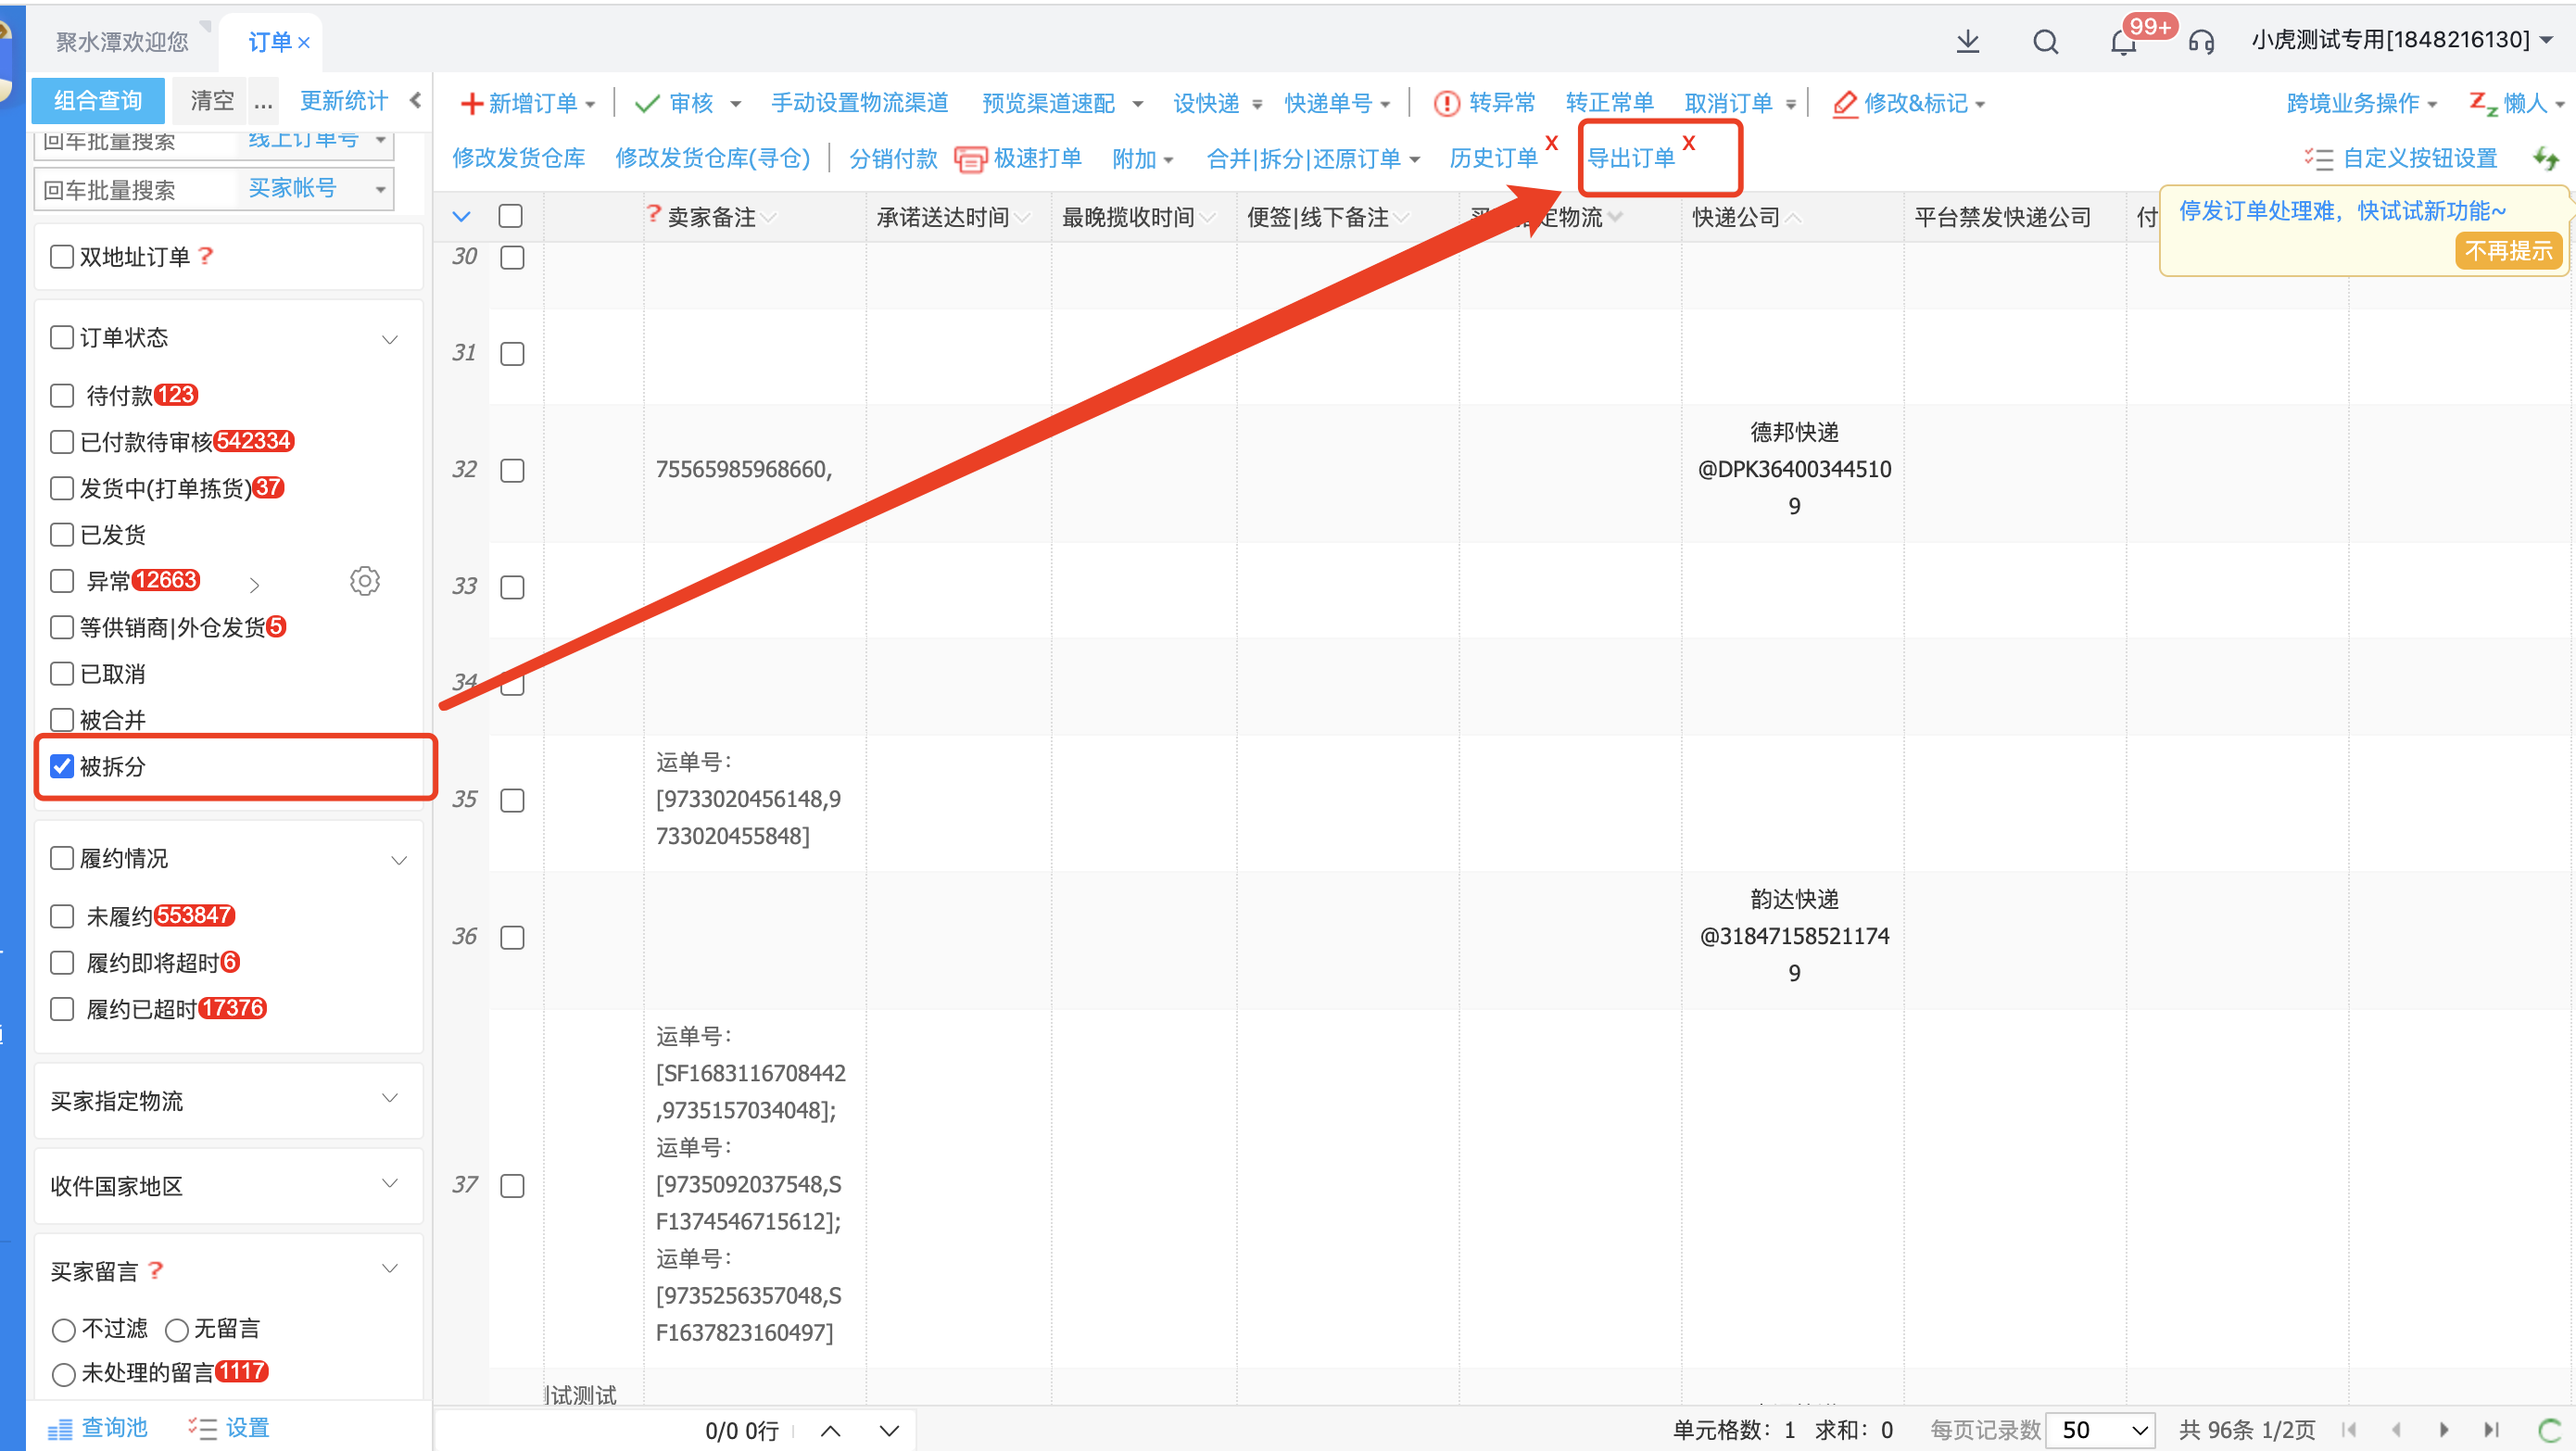Open the 查询池 icon link
The height and width of the screenshot is (1451, 2576).
(x=97, y=1428)
